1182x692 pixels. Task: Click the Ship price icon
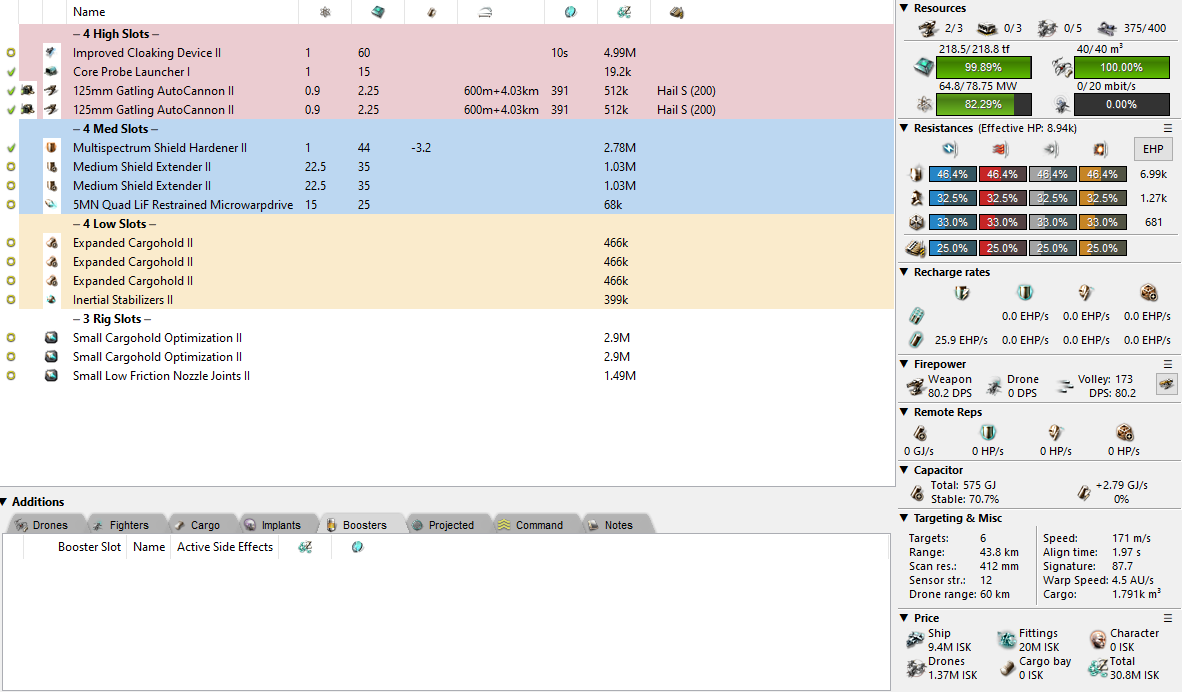coord(915,641)
